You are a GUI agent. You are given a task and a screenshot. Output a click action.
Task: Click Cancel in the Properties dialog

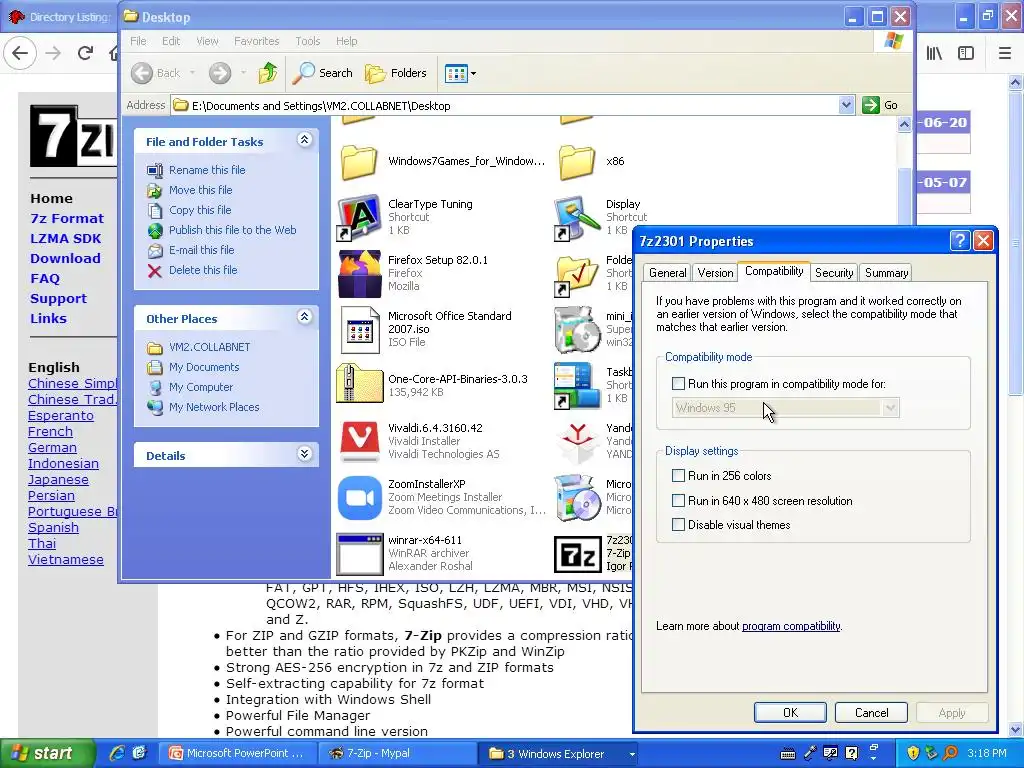(871, 712)
